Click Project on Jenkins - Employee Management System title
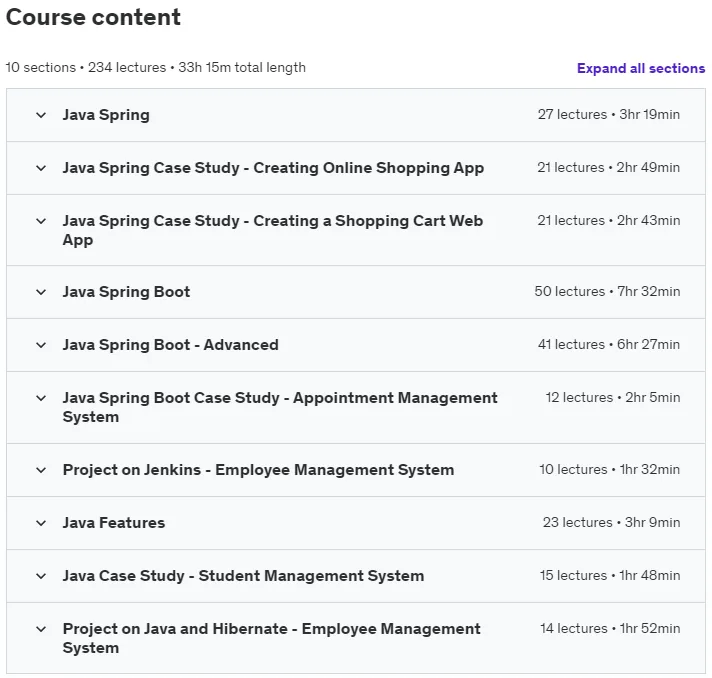Viewport: 712px width, 678px height. coord(258,470)
